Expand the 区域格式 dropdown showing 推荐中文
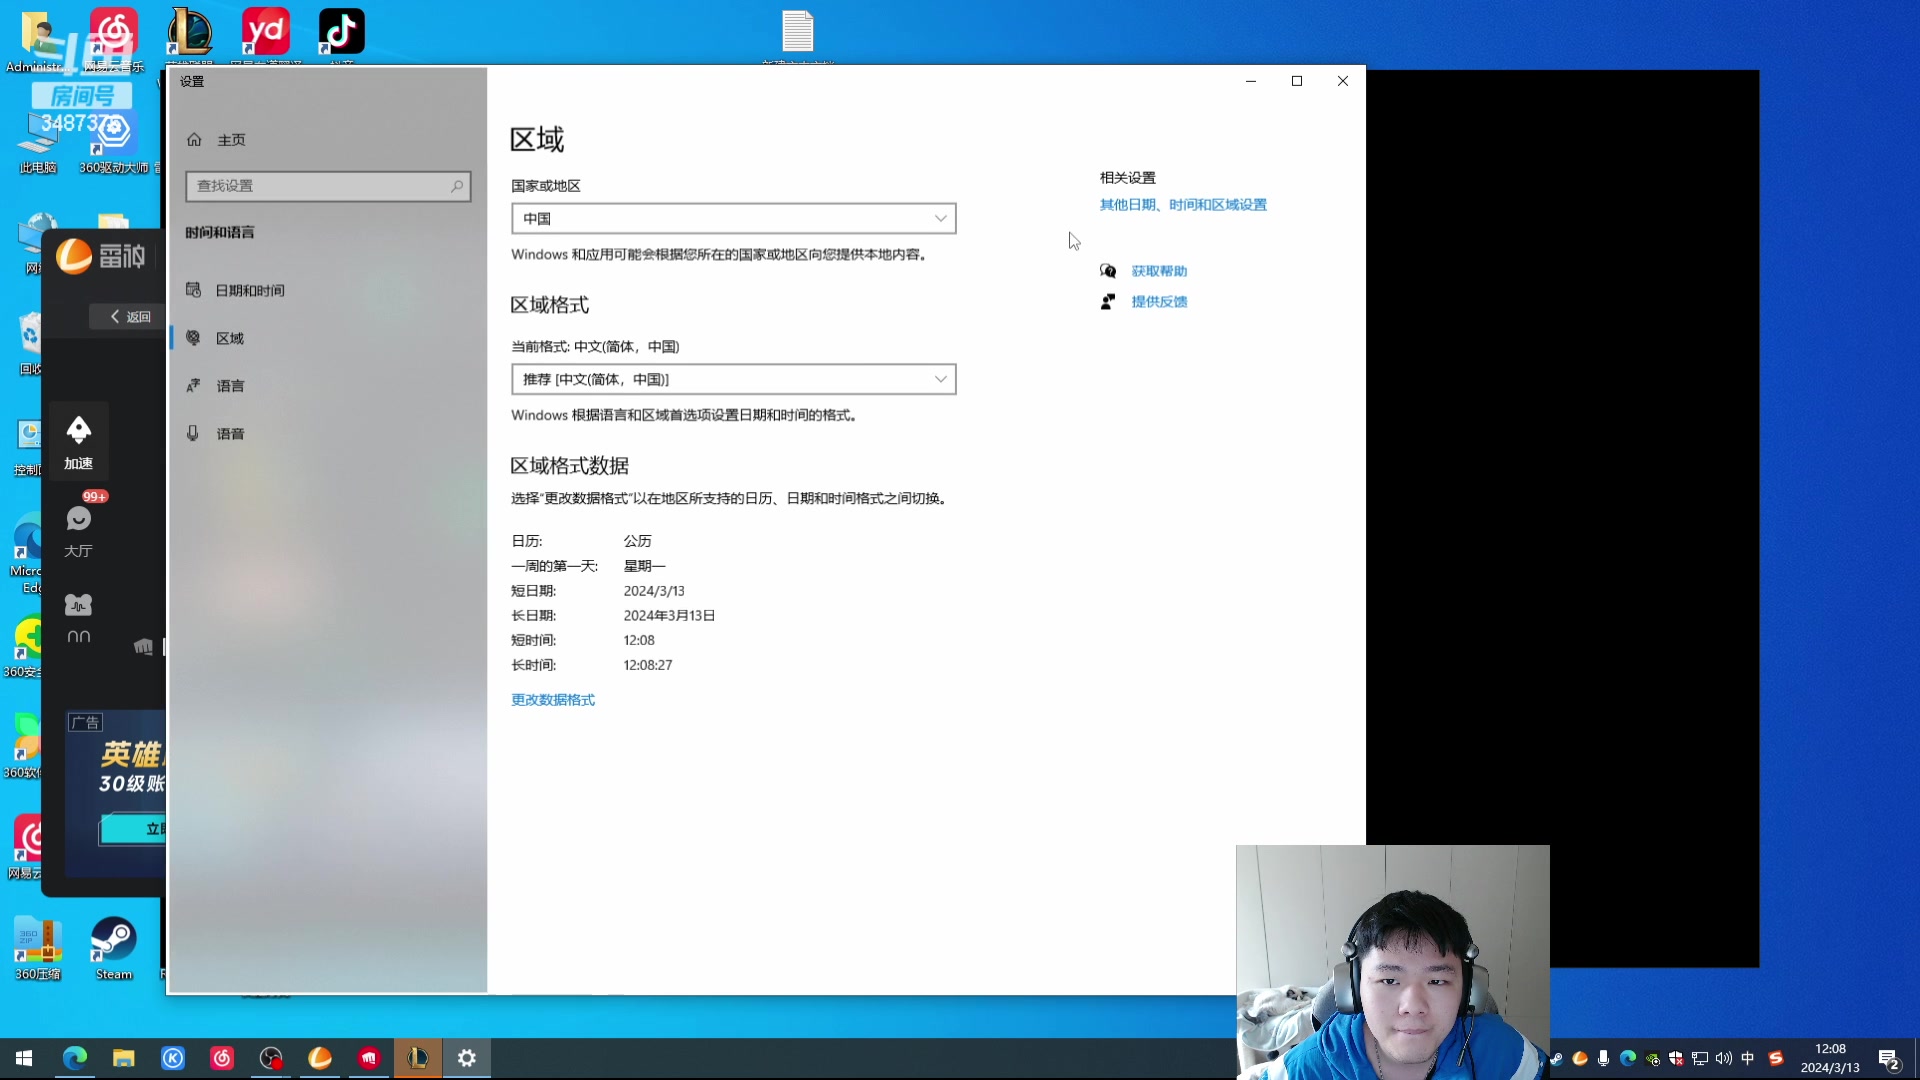Screen dimensions: 1920x1080 coord(733,379)
